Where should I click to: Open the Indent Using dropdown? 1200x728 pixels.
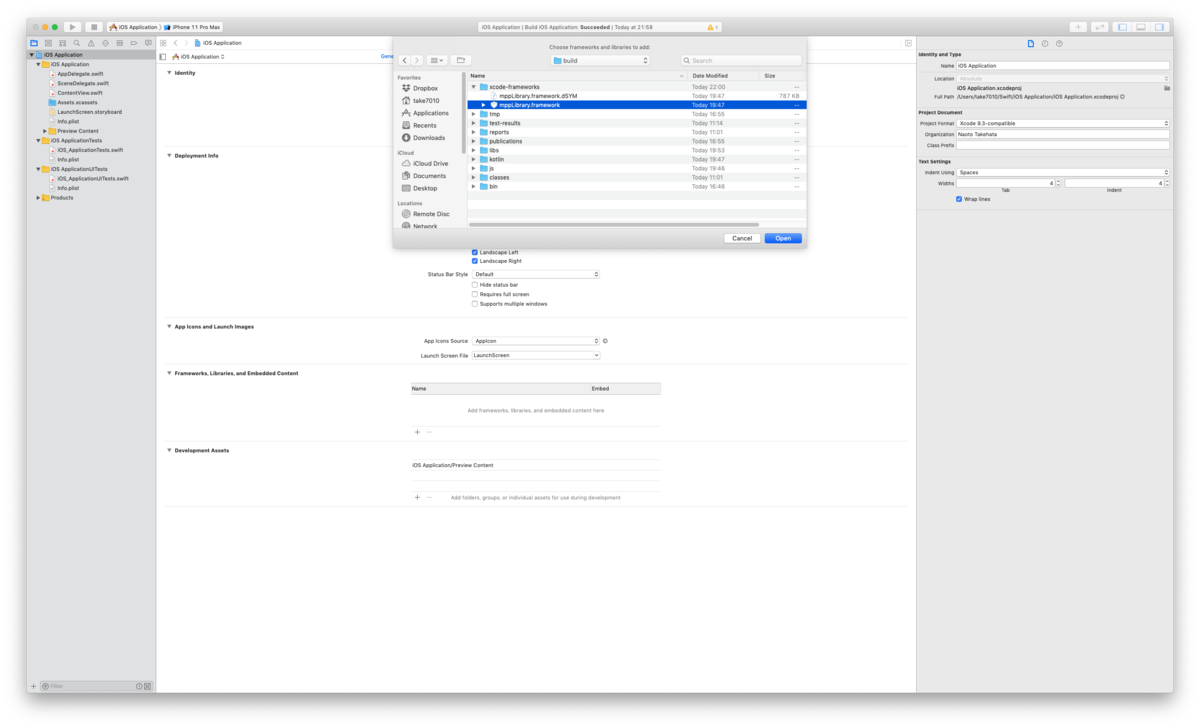1063,172
